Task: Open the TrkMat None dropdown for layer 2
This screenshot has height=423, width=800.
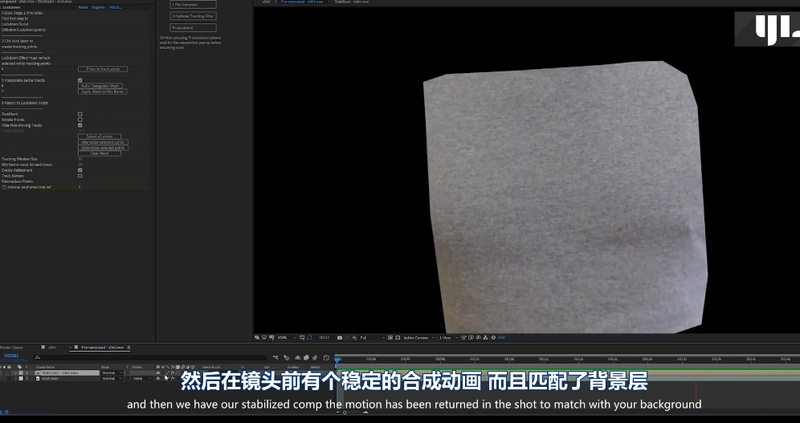Action: (x=141, y=379)
